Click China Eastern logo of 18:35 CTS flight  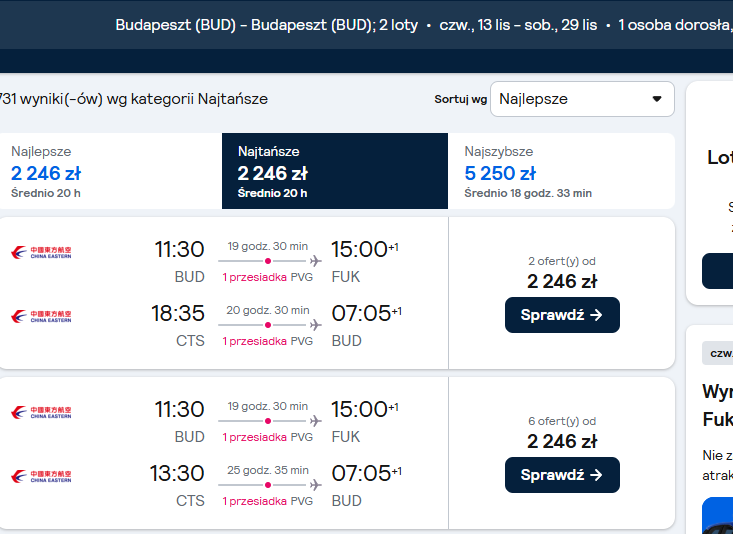point(41,317)
